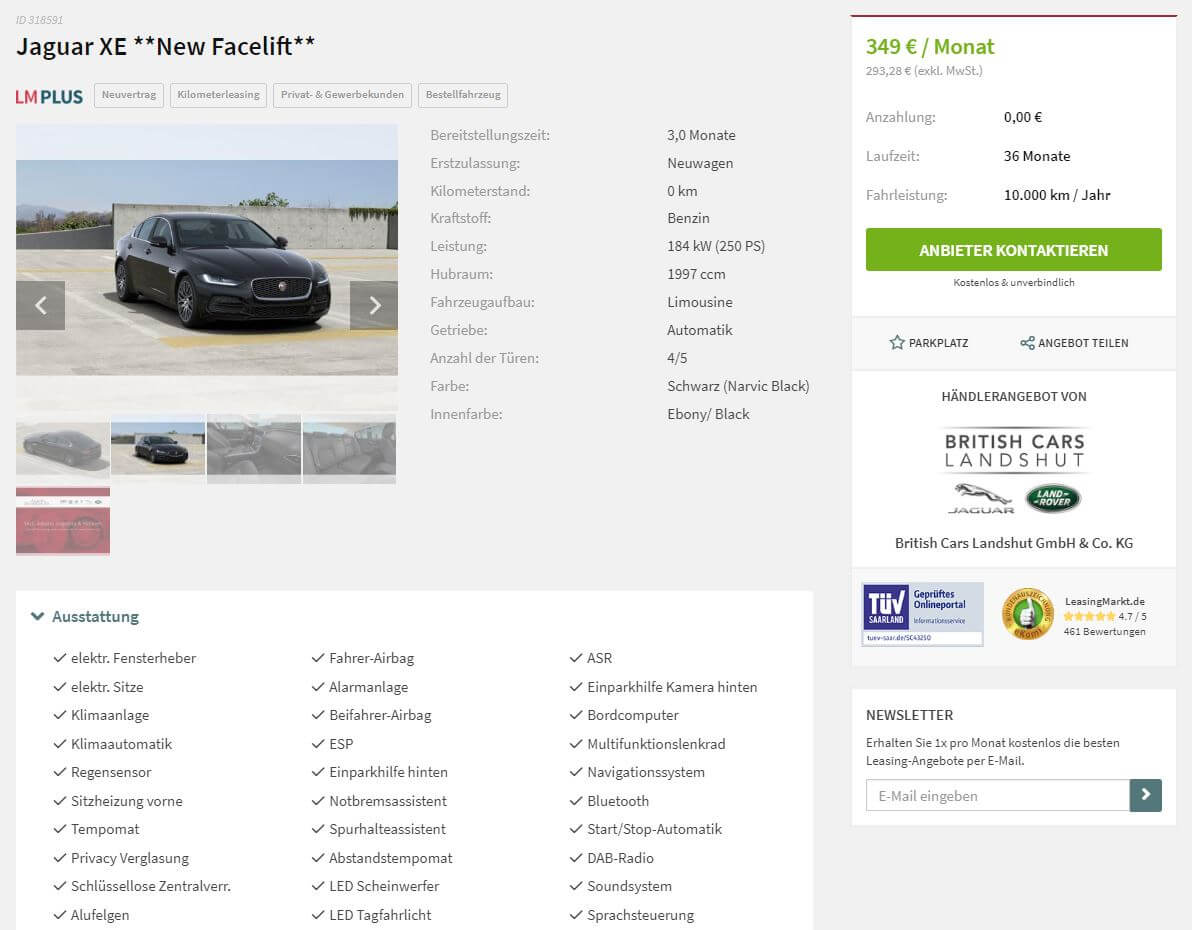Click the Jaguar brand logo
The height and width of the screenshot is (930, 1192).
[x=981, y=499]
